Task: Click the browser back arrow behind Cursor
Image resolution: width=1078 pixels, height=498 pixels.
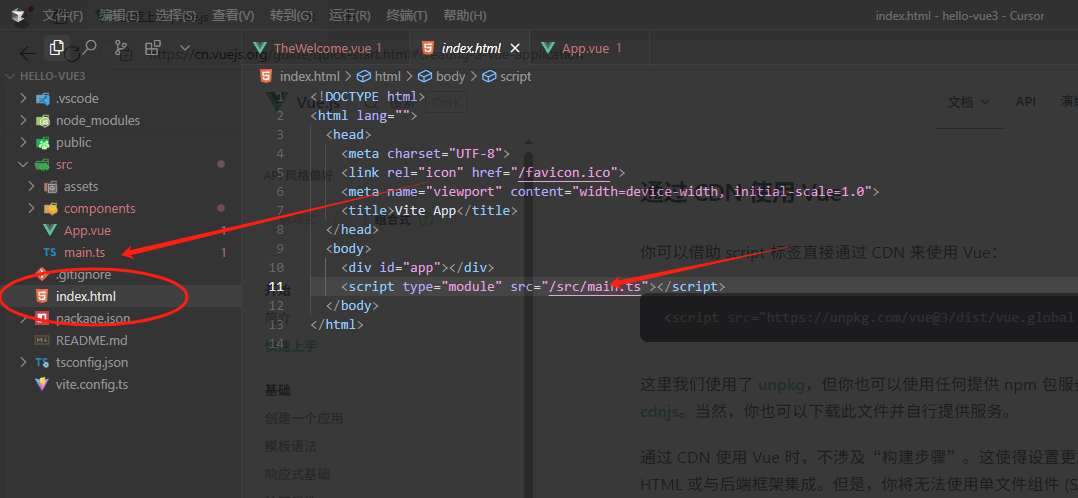Action: pyautogui.click(x=27, y=53)
